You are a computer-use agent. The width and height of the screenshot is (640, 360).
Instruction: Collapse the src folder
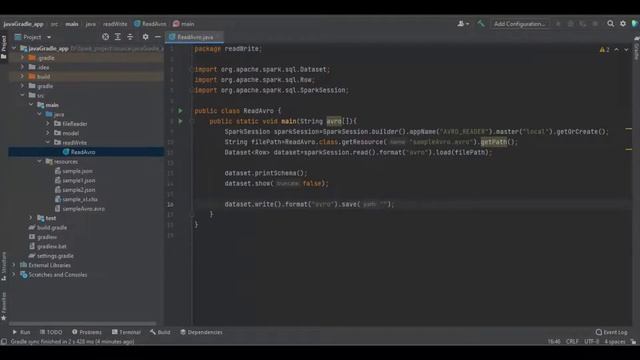22,96
